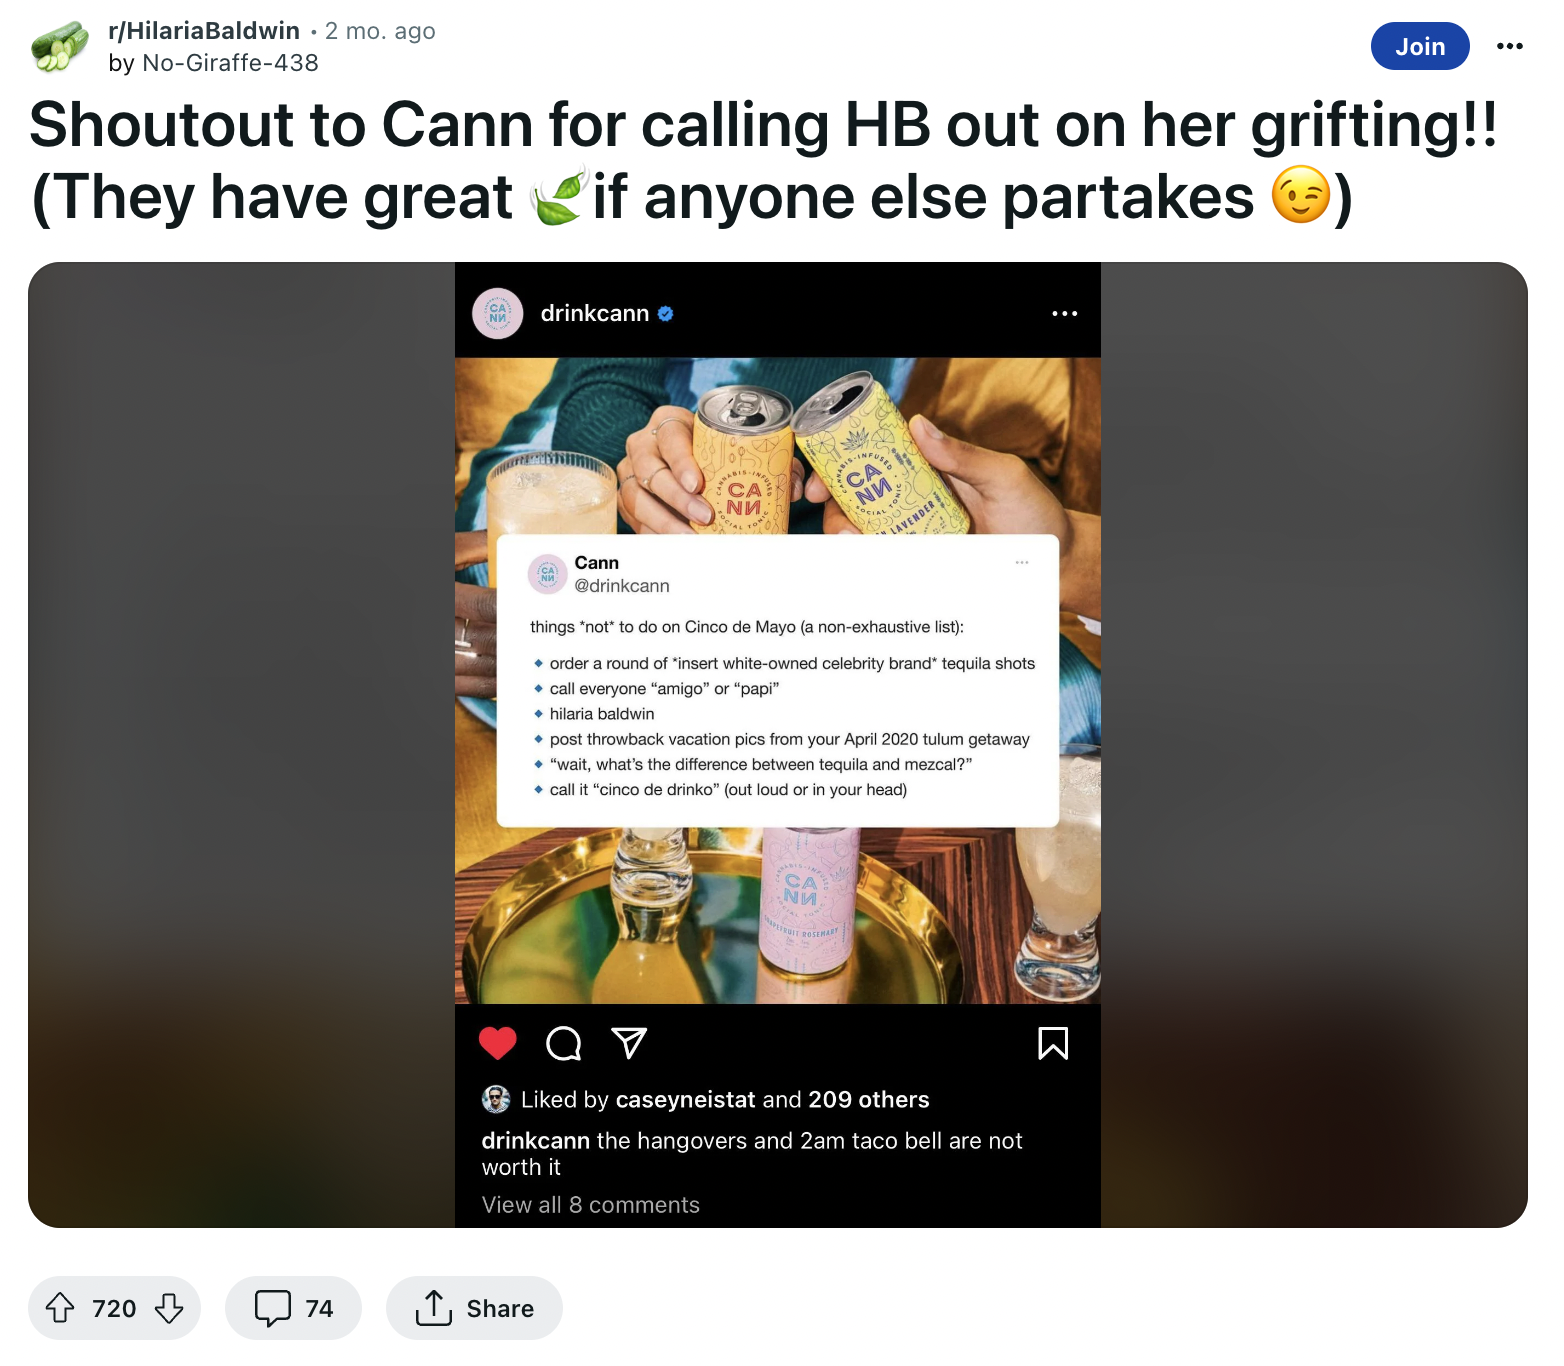This screenshot has height=1366, width=1564.
Task: Toggle the Instagram bookmark save icon
Action: point(1053,1043)
